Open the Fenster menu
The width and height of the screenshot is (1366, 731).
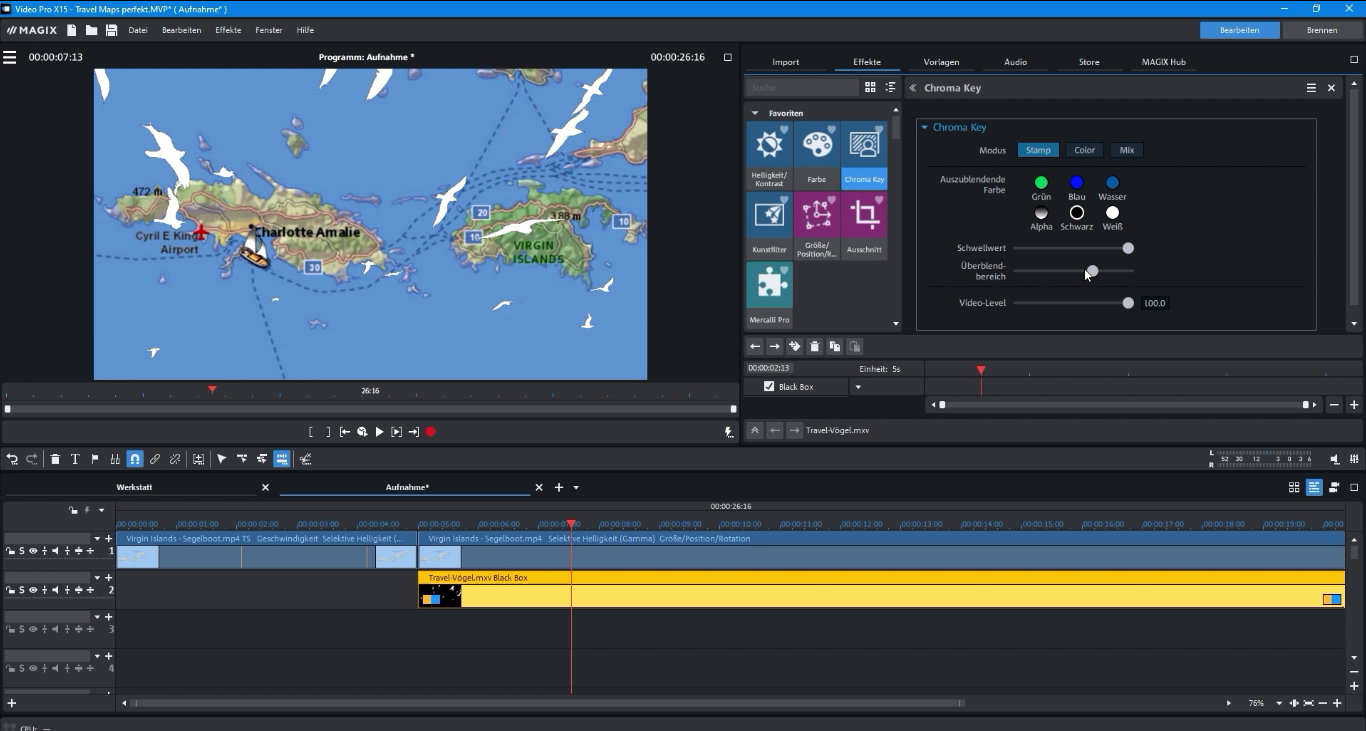(x=268, y=30)
